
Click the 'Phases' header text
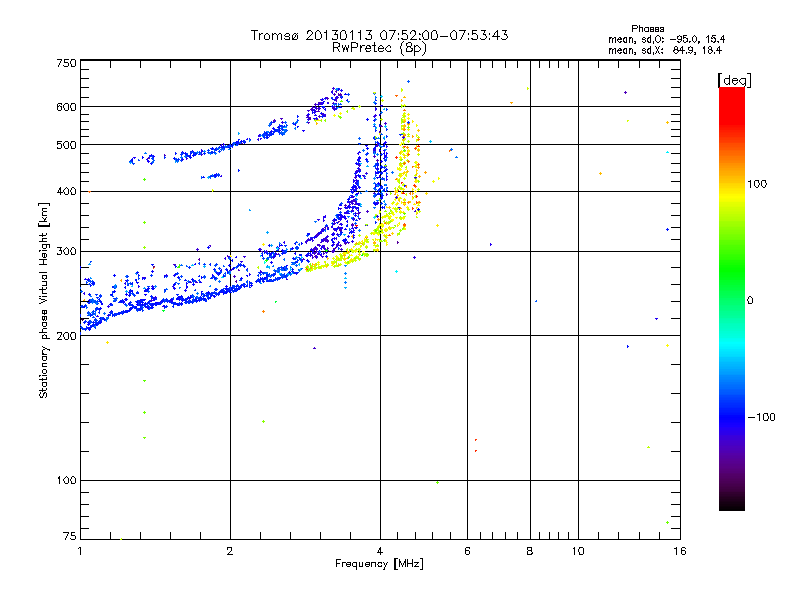pos(647,29)
